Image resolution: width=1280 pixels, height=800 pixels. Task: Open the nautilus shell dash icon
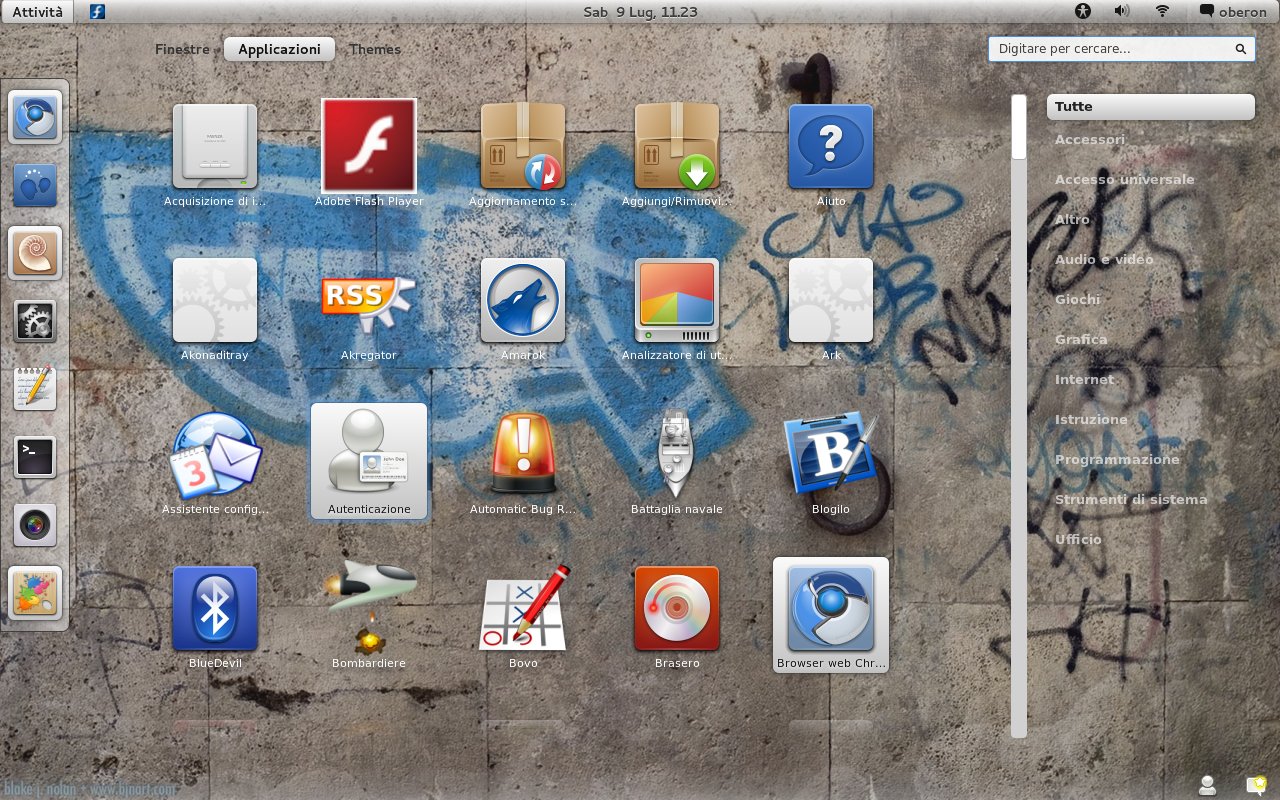36,253
